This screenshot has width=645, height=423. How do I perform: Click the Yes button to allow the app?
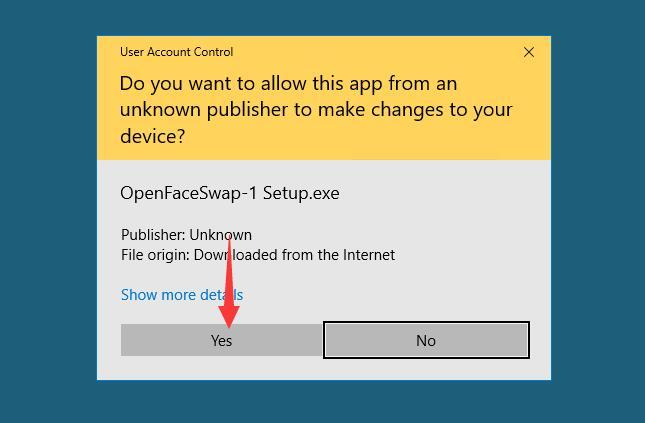222,340
